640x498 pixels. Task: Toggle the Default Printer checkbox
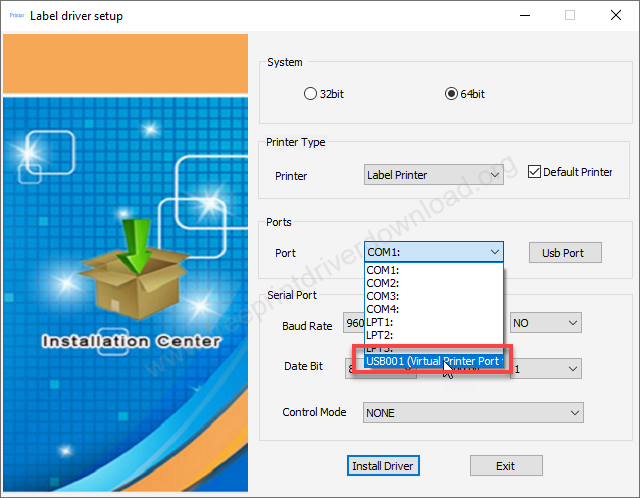coord(534,172)
